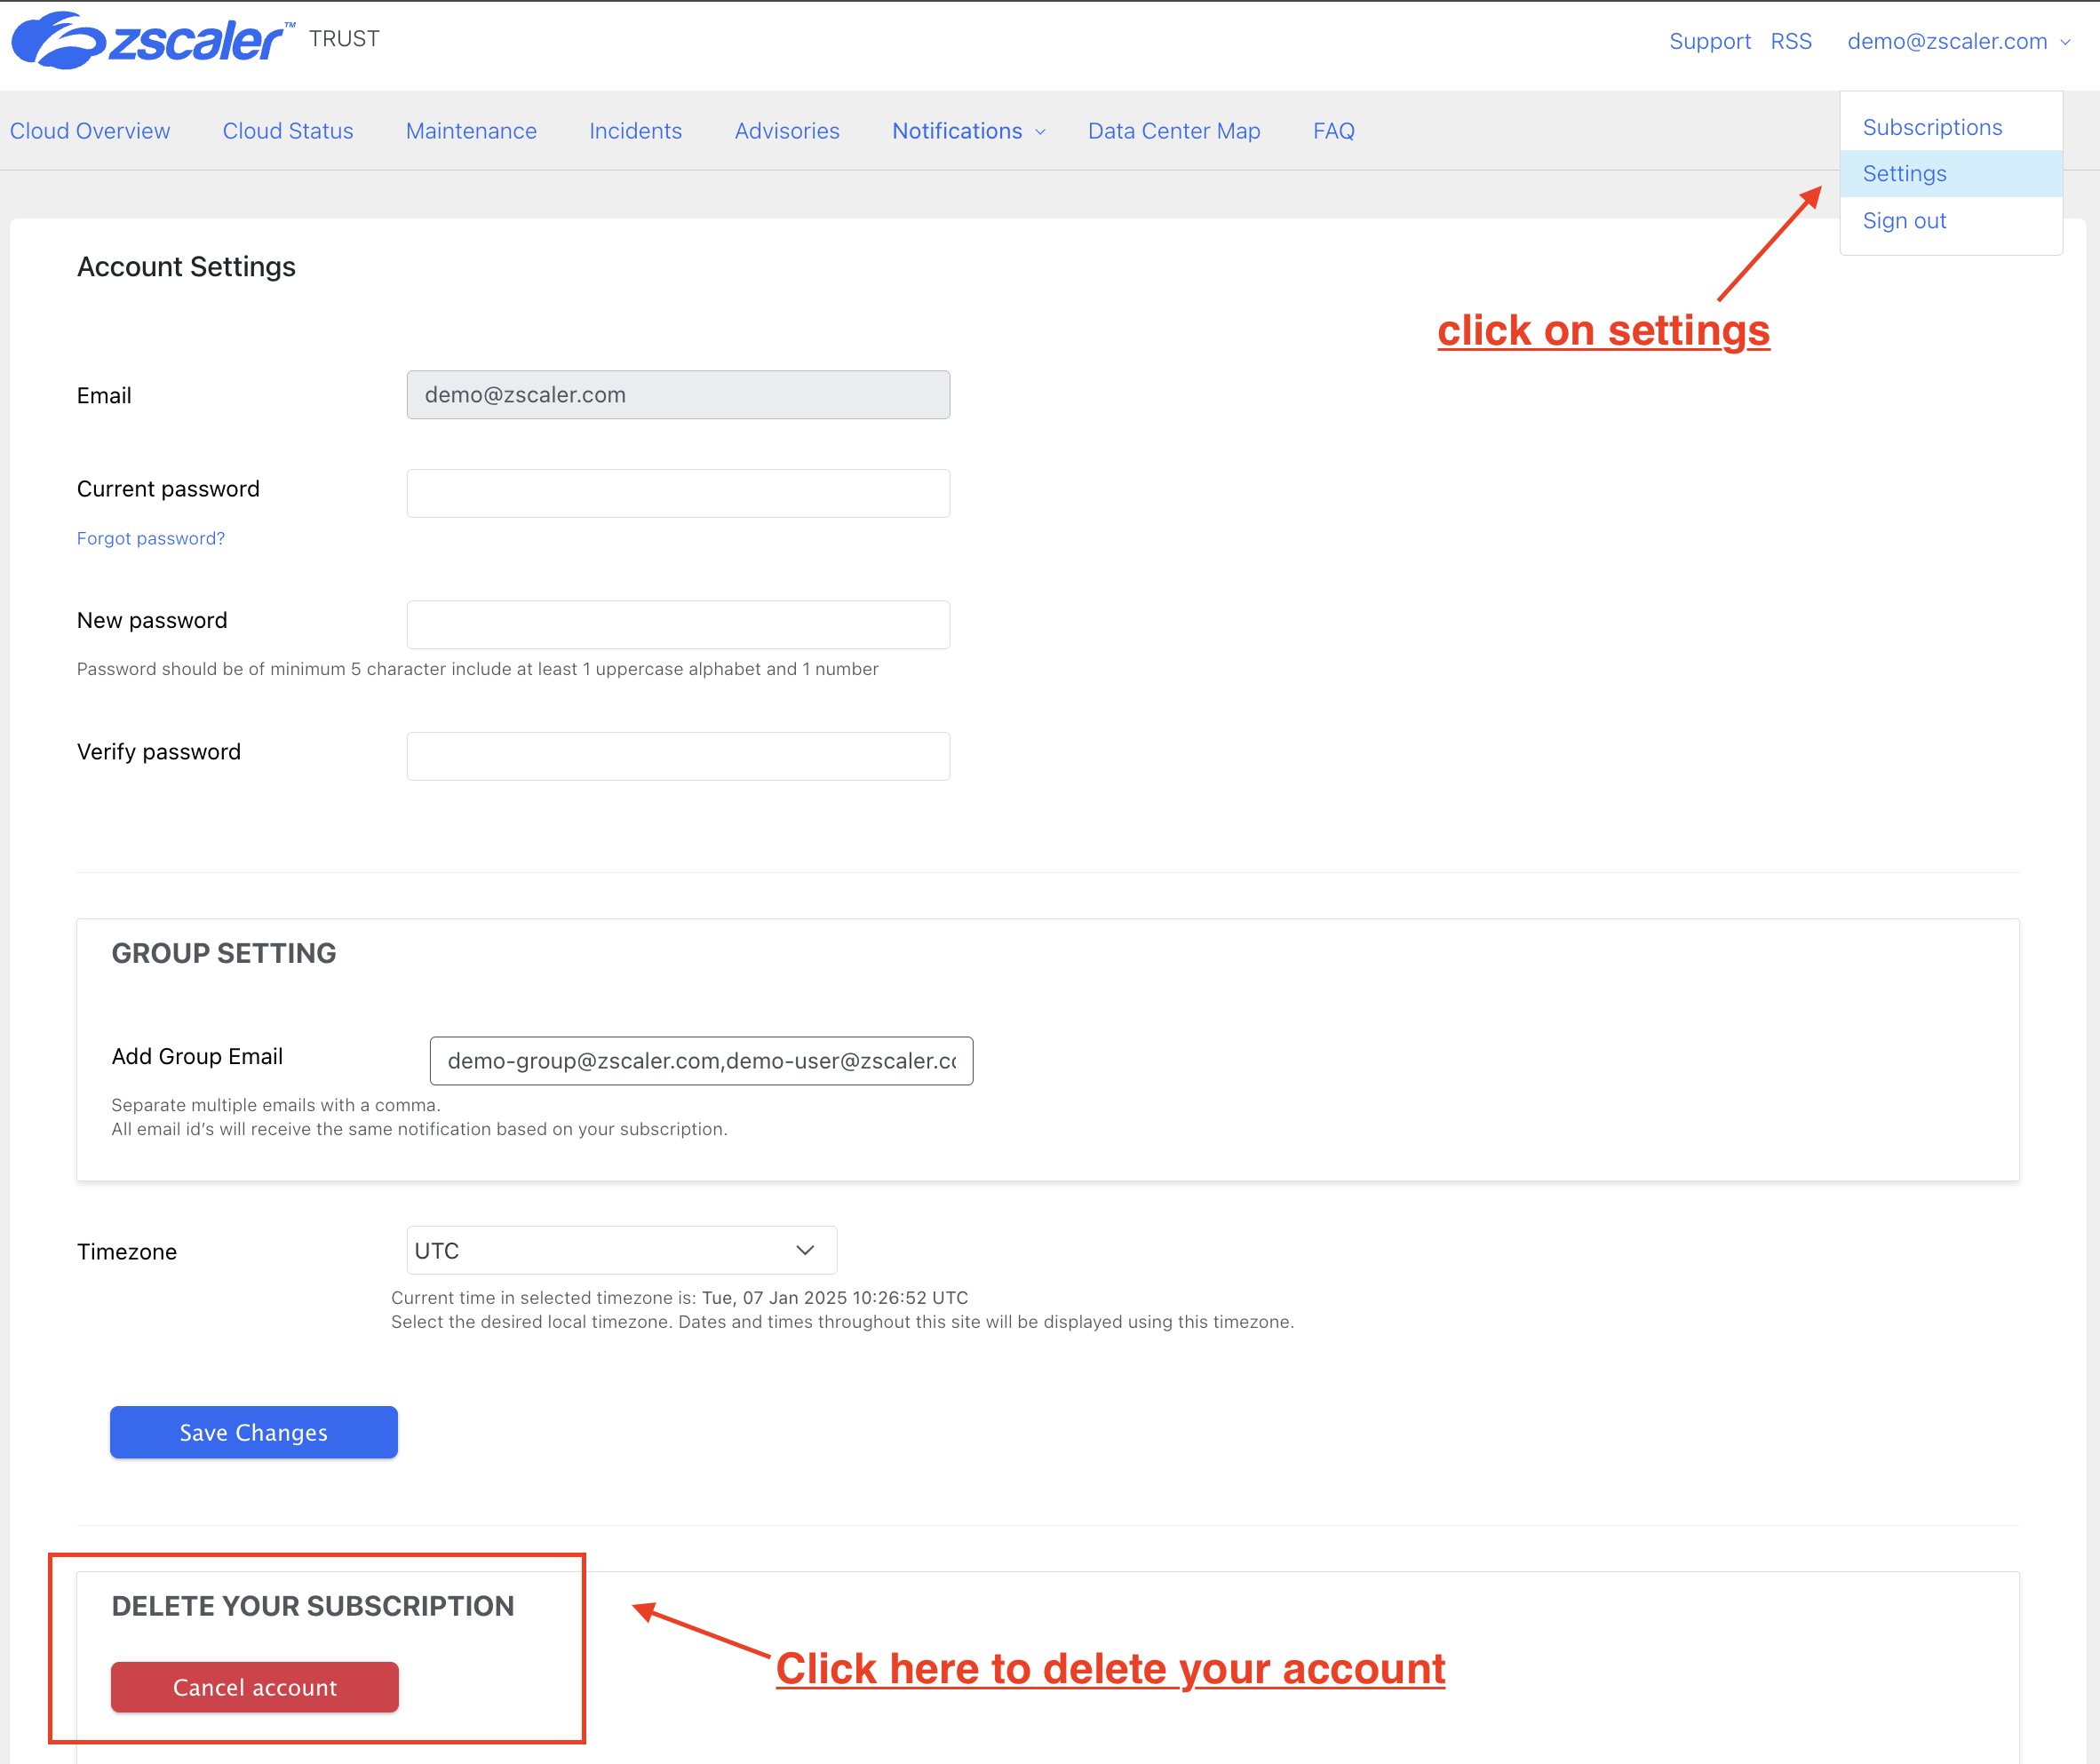Click the Support link

[x=1709, y=41]
